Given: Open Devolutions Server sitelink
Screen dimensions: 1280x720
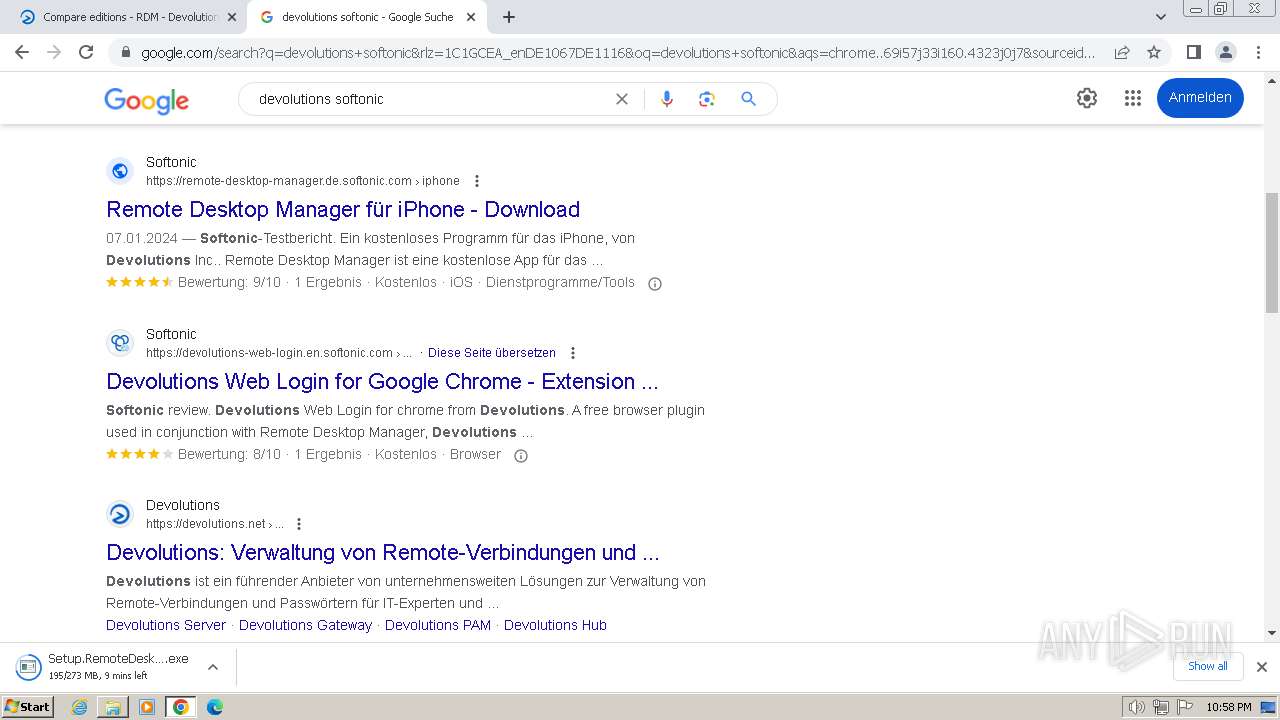Looking at the screenshot, I should click(x=166, y=625).
